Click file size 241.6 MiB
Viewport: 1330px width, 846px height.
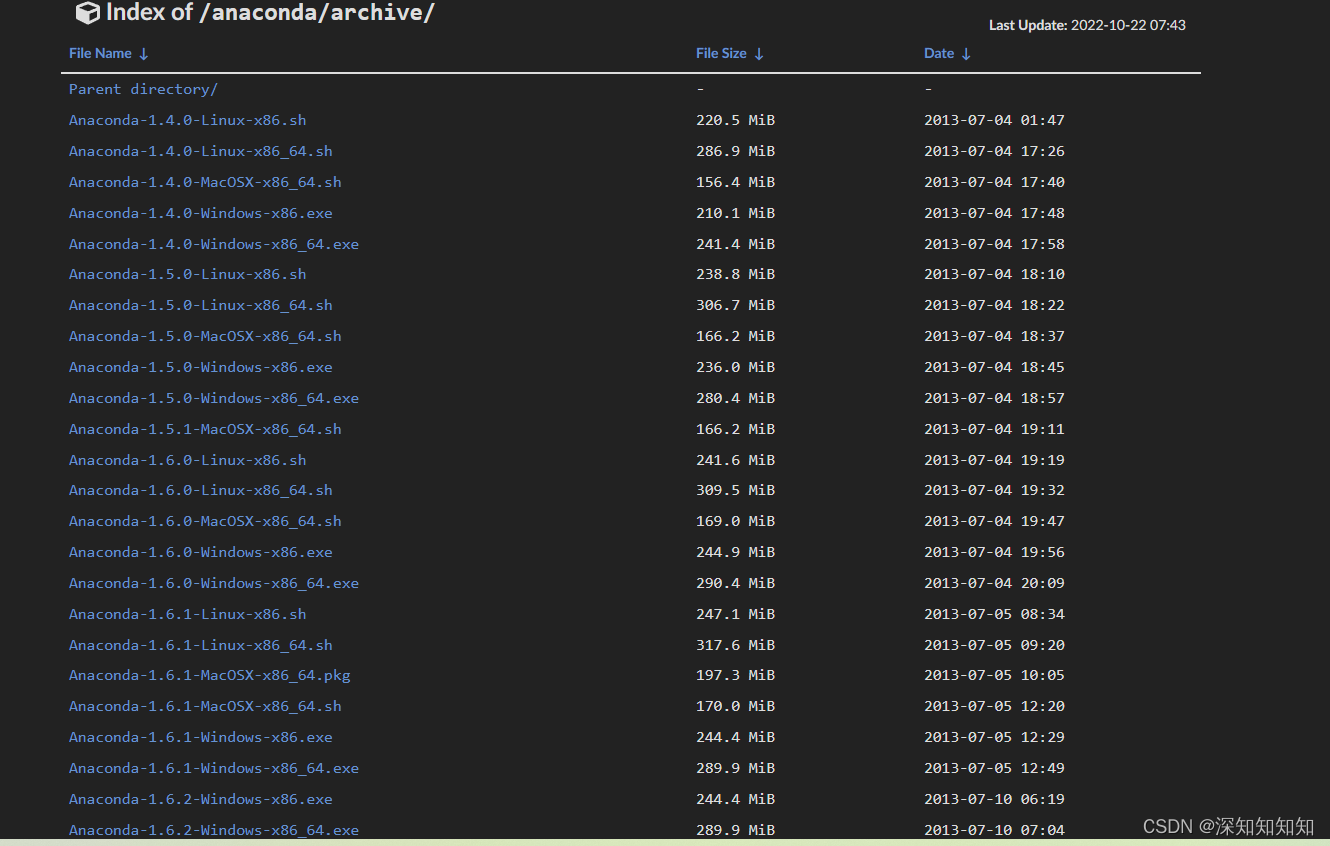tap(735, 460)
